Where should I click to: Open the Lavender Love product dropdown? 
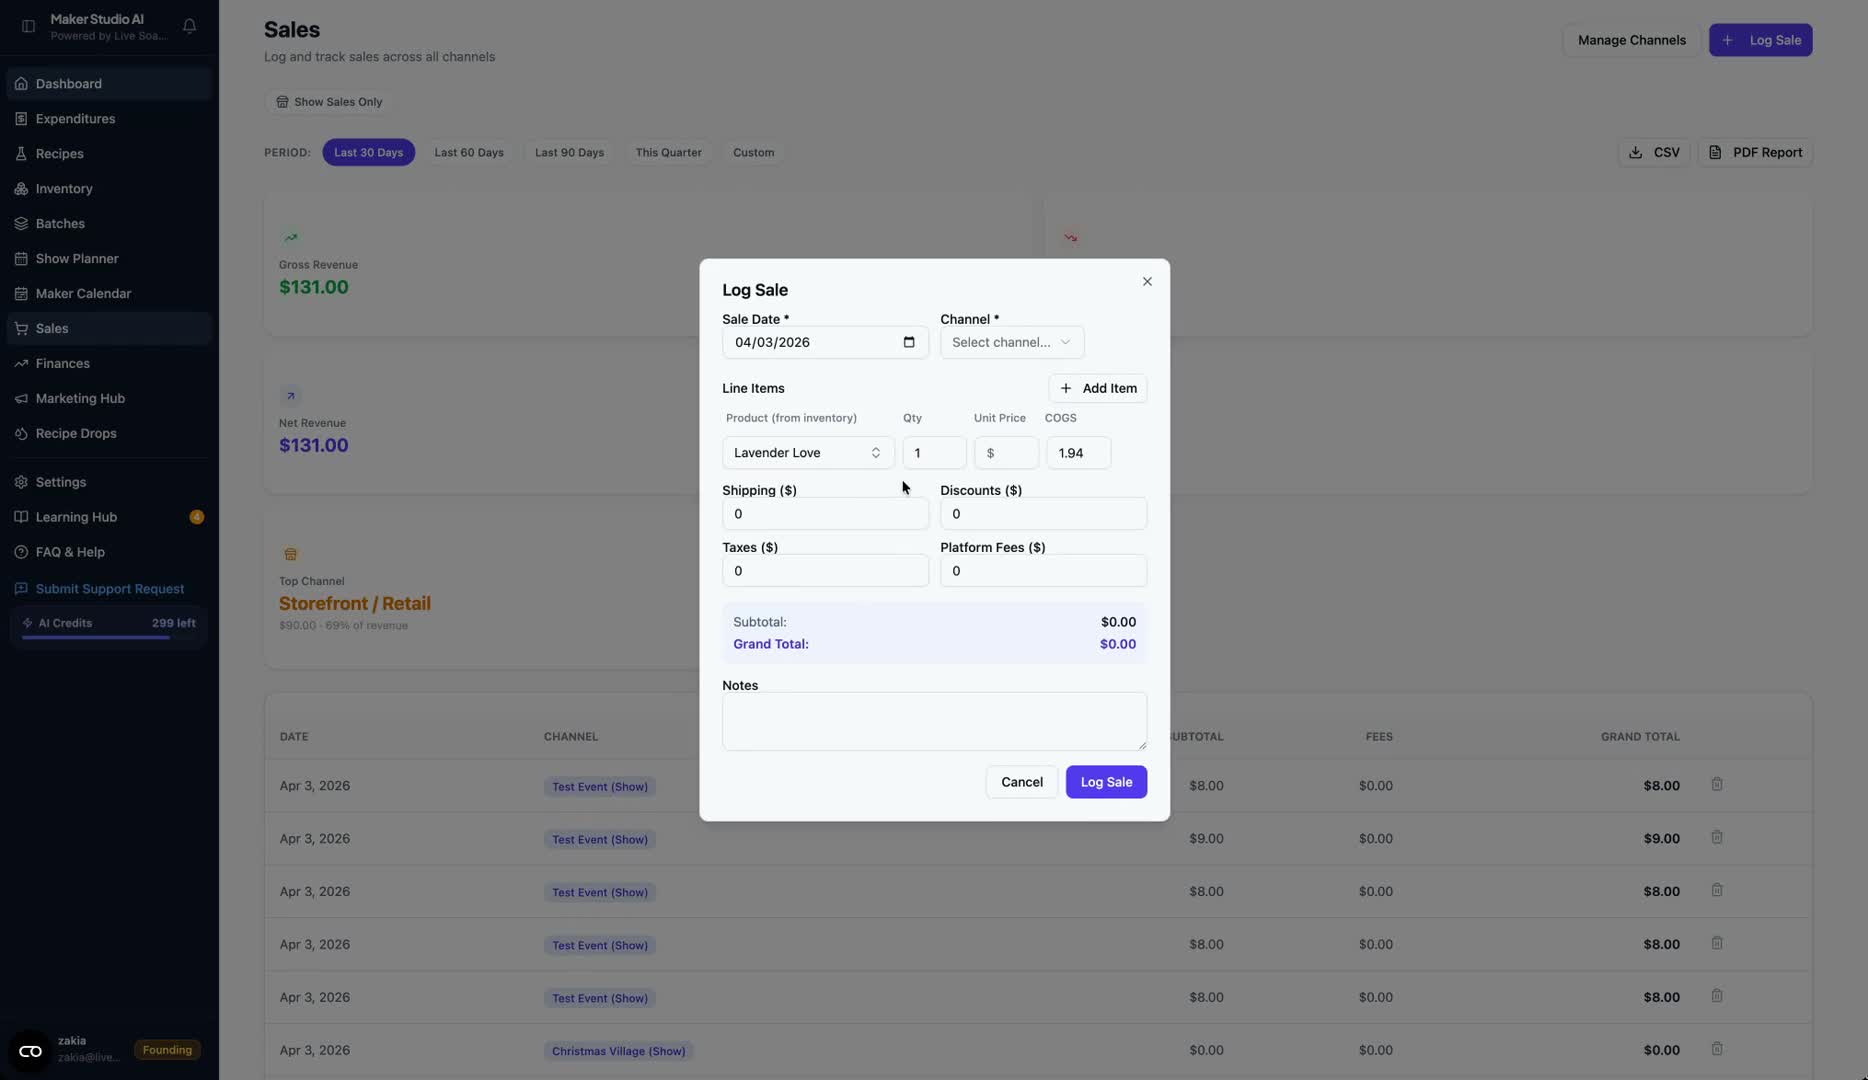click(x=806, y=452)
